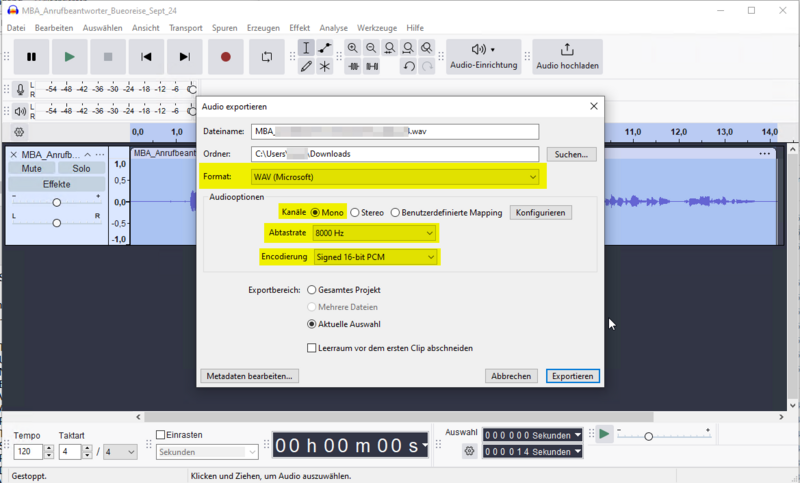The image size is (800, 483).
Task: Open the Sekunden snapping dropdown
Action: pyautogui.click(x=207, y=452)
